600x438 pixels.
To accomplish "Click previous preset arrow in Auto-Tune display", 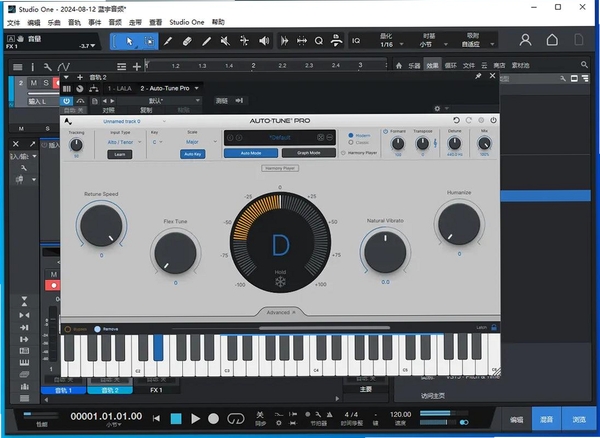I will coord(230,138).
